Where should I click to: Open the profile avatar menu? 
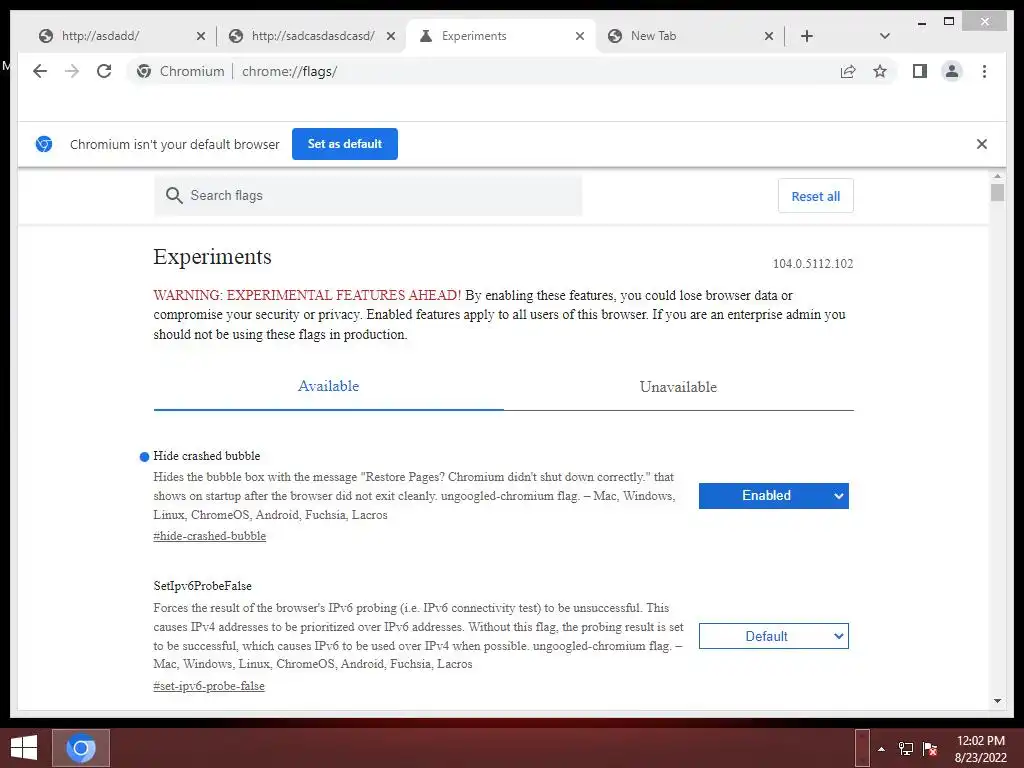[x=952, y=71]
